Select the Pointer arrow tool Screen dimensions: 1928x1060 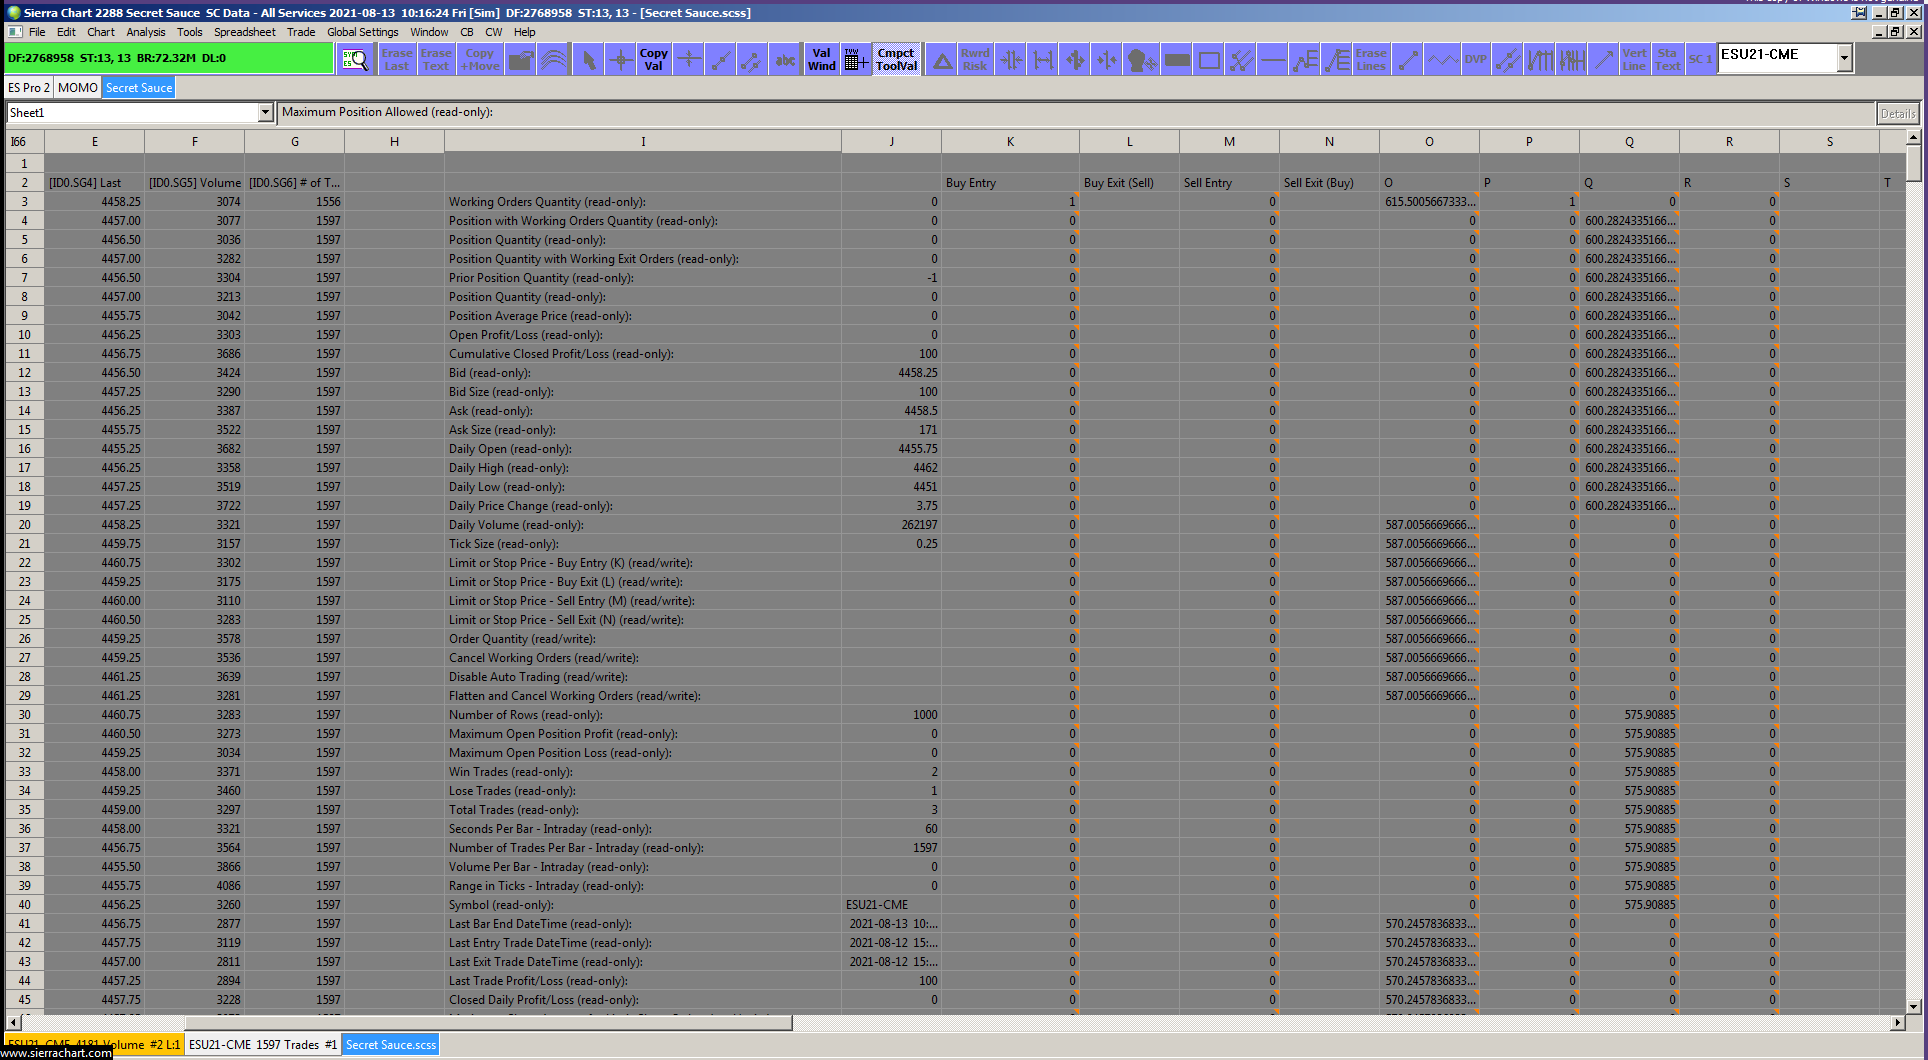(x=588, y=60)
